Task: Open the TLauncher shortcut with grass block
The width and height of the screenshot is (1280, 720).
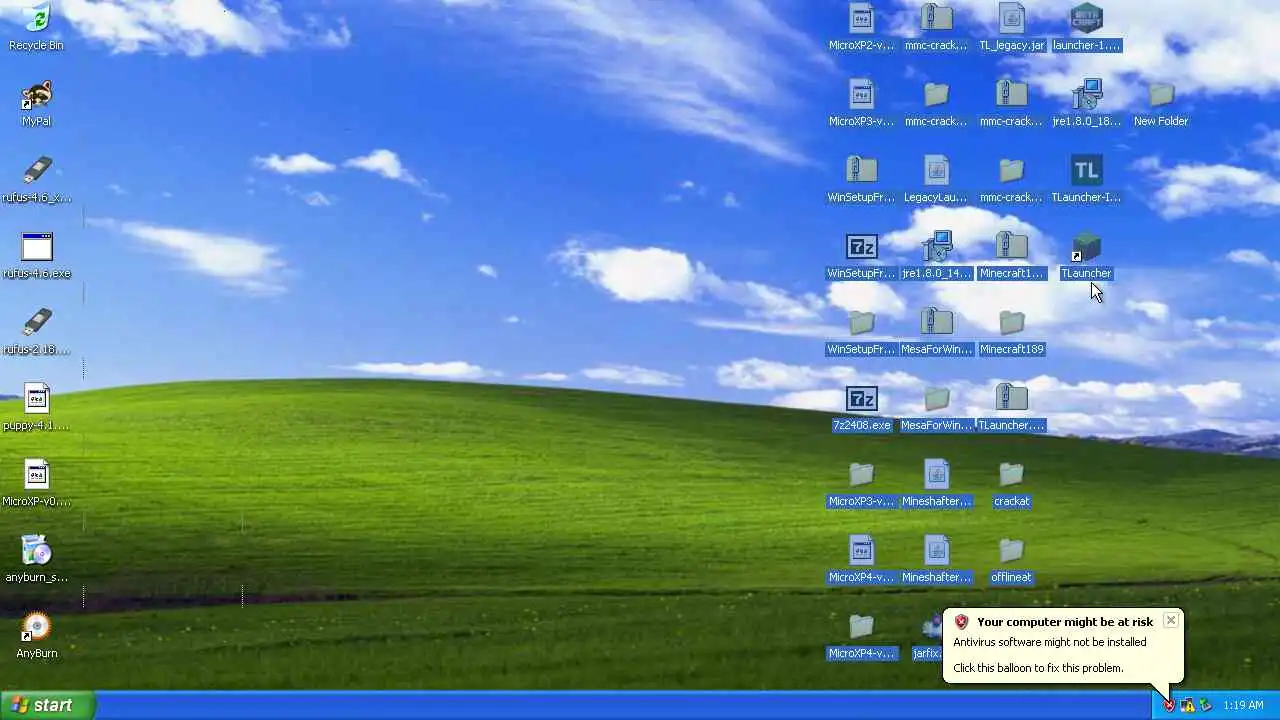Action: 1086,255
